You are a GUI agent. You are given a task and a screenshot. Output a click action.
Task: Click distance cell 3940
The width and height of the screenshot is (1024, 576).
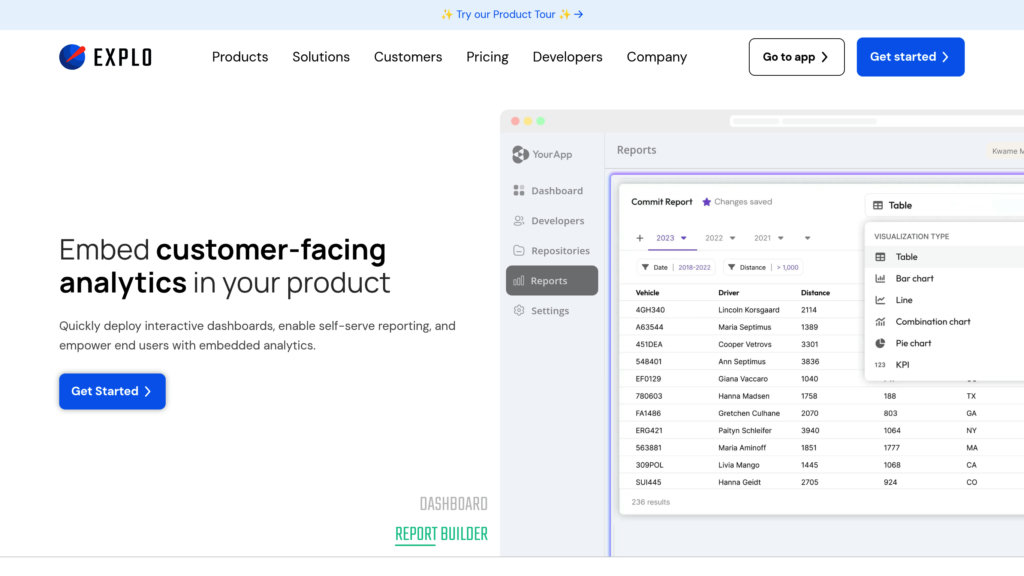pyautogui.click(x=809, y=430)
